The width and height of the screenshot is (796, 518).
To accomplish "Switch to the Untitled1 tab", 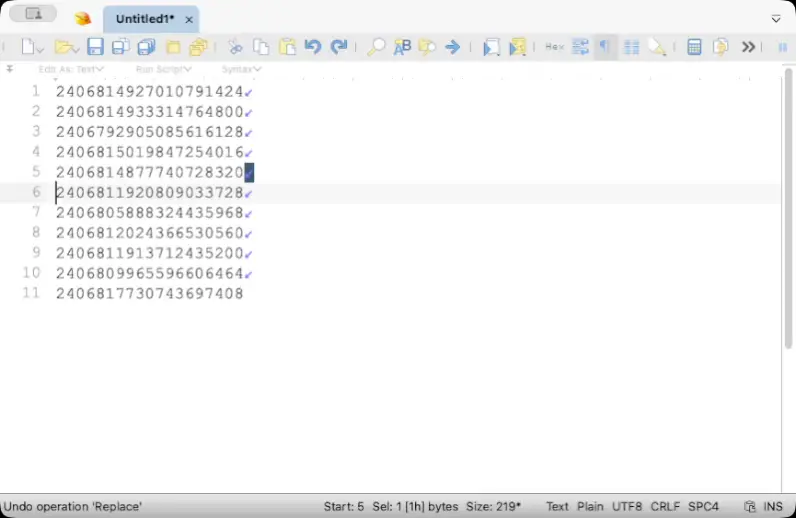I will click(x=144, y=19).
